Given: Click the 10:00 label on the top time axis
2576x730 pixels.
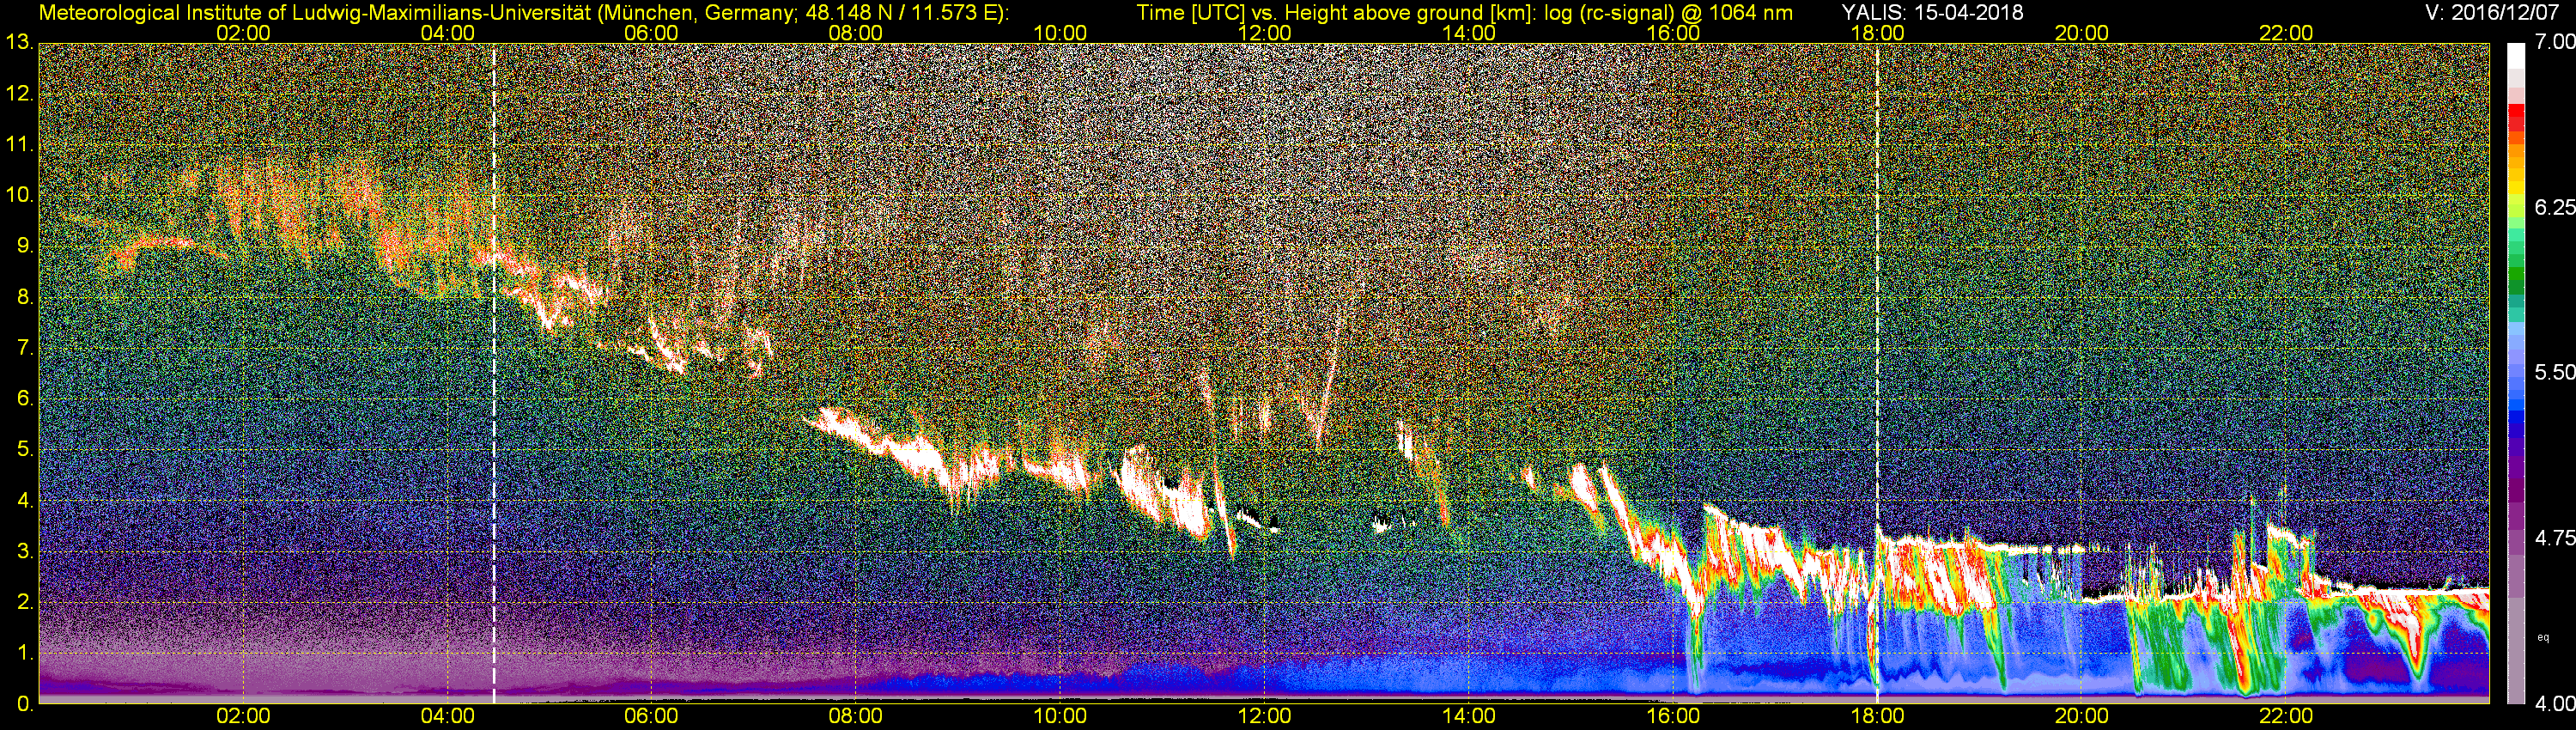Looking at the screenshot, I should (x=1060, y=33).
